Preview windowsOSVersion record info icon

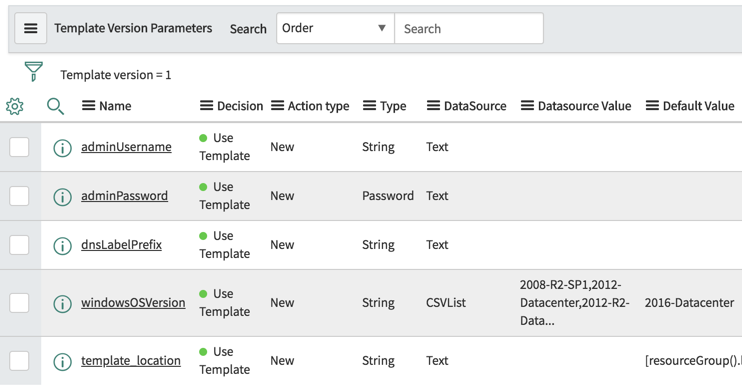point(62,304)
